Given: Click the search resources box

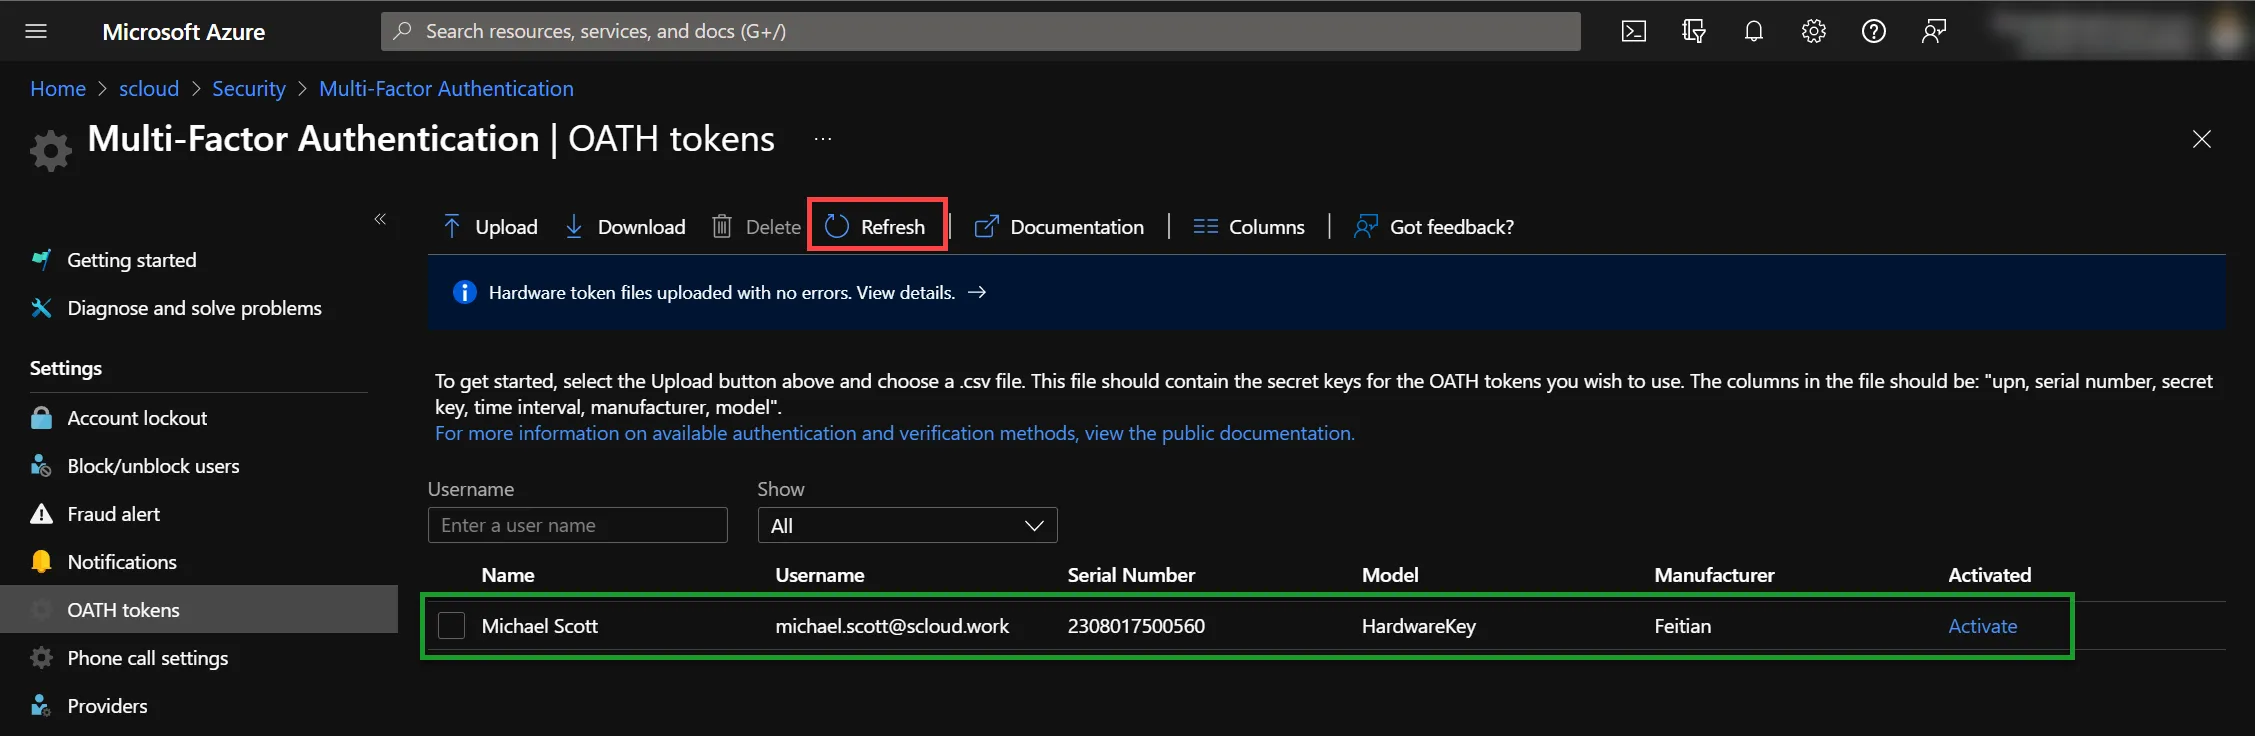Looking at the screenshot, I should pyautogui.click(x=980, y=31).
